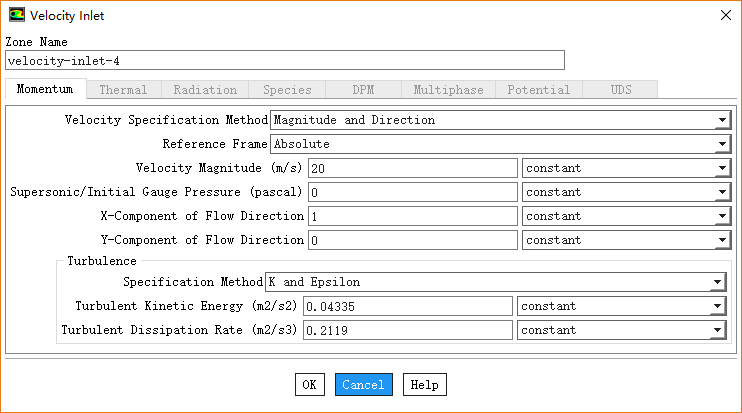The image size is (742, 413).
Task: Switch to the Momentum tab
Action: [x=45, y=90]
